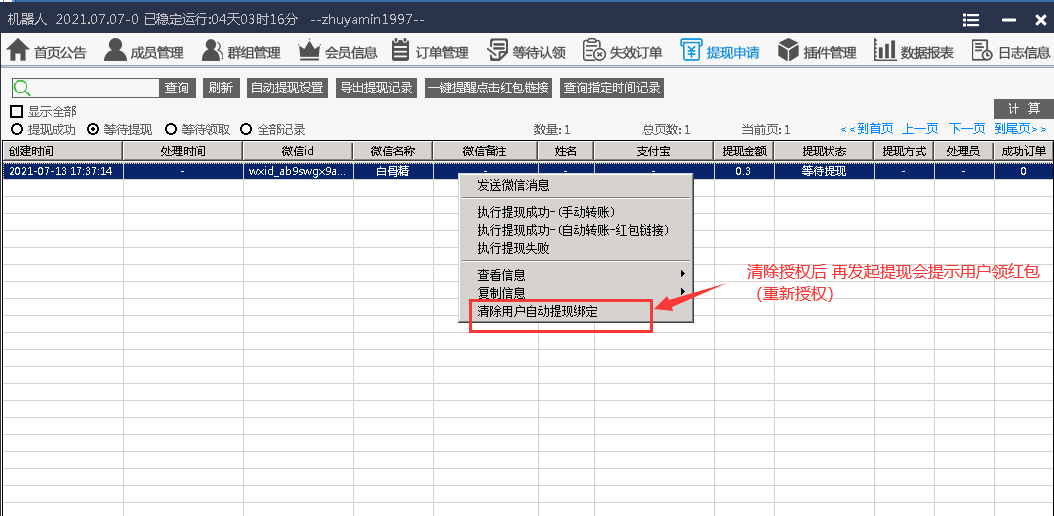Screen dimensions: 1054x516
Task: Click the 自动提现设置 button
Action: [x=287, y=88]
